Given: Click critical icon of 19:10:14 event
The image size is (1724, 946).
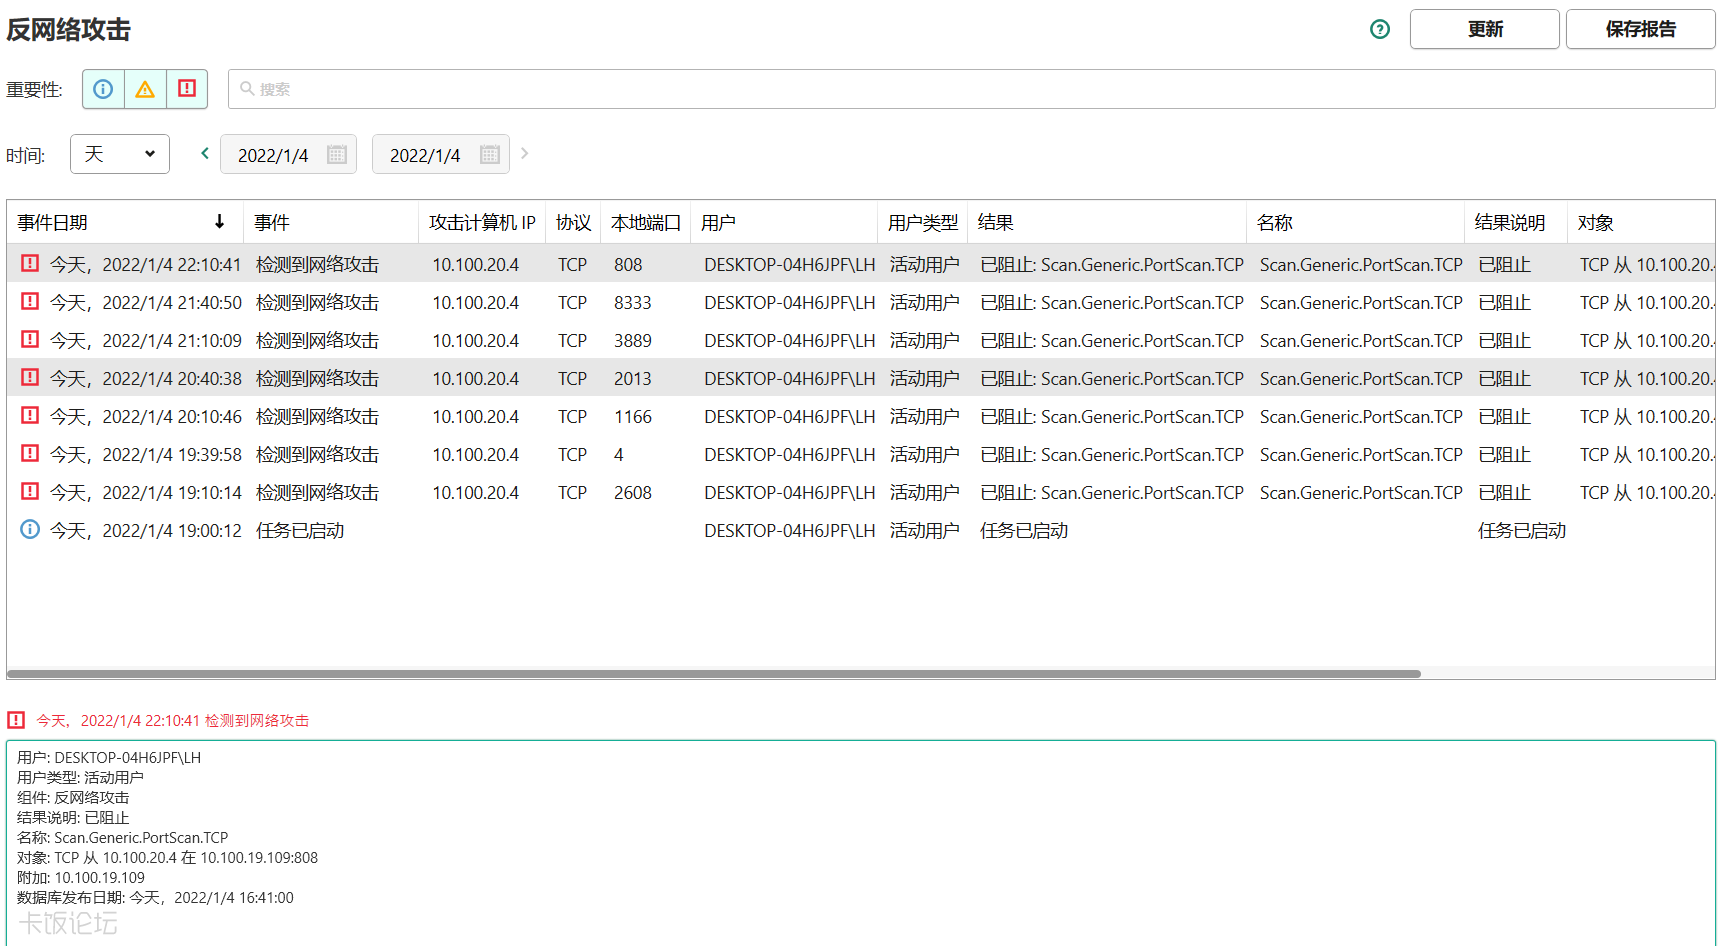Looking at the screenshot, I should click(x=30, y=491).
